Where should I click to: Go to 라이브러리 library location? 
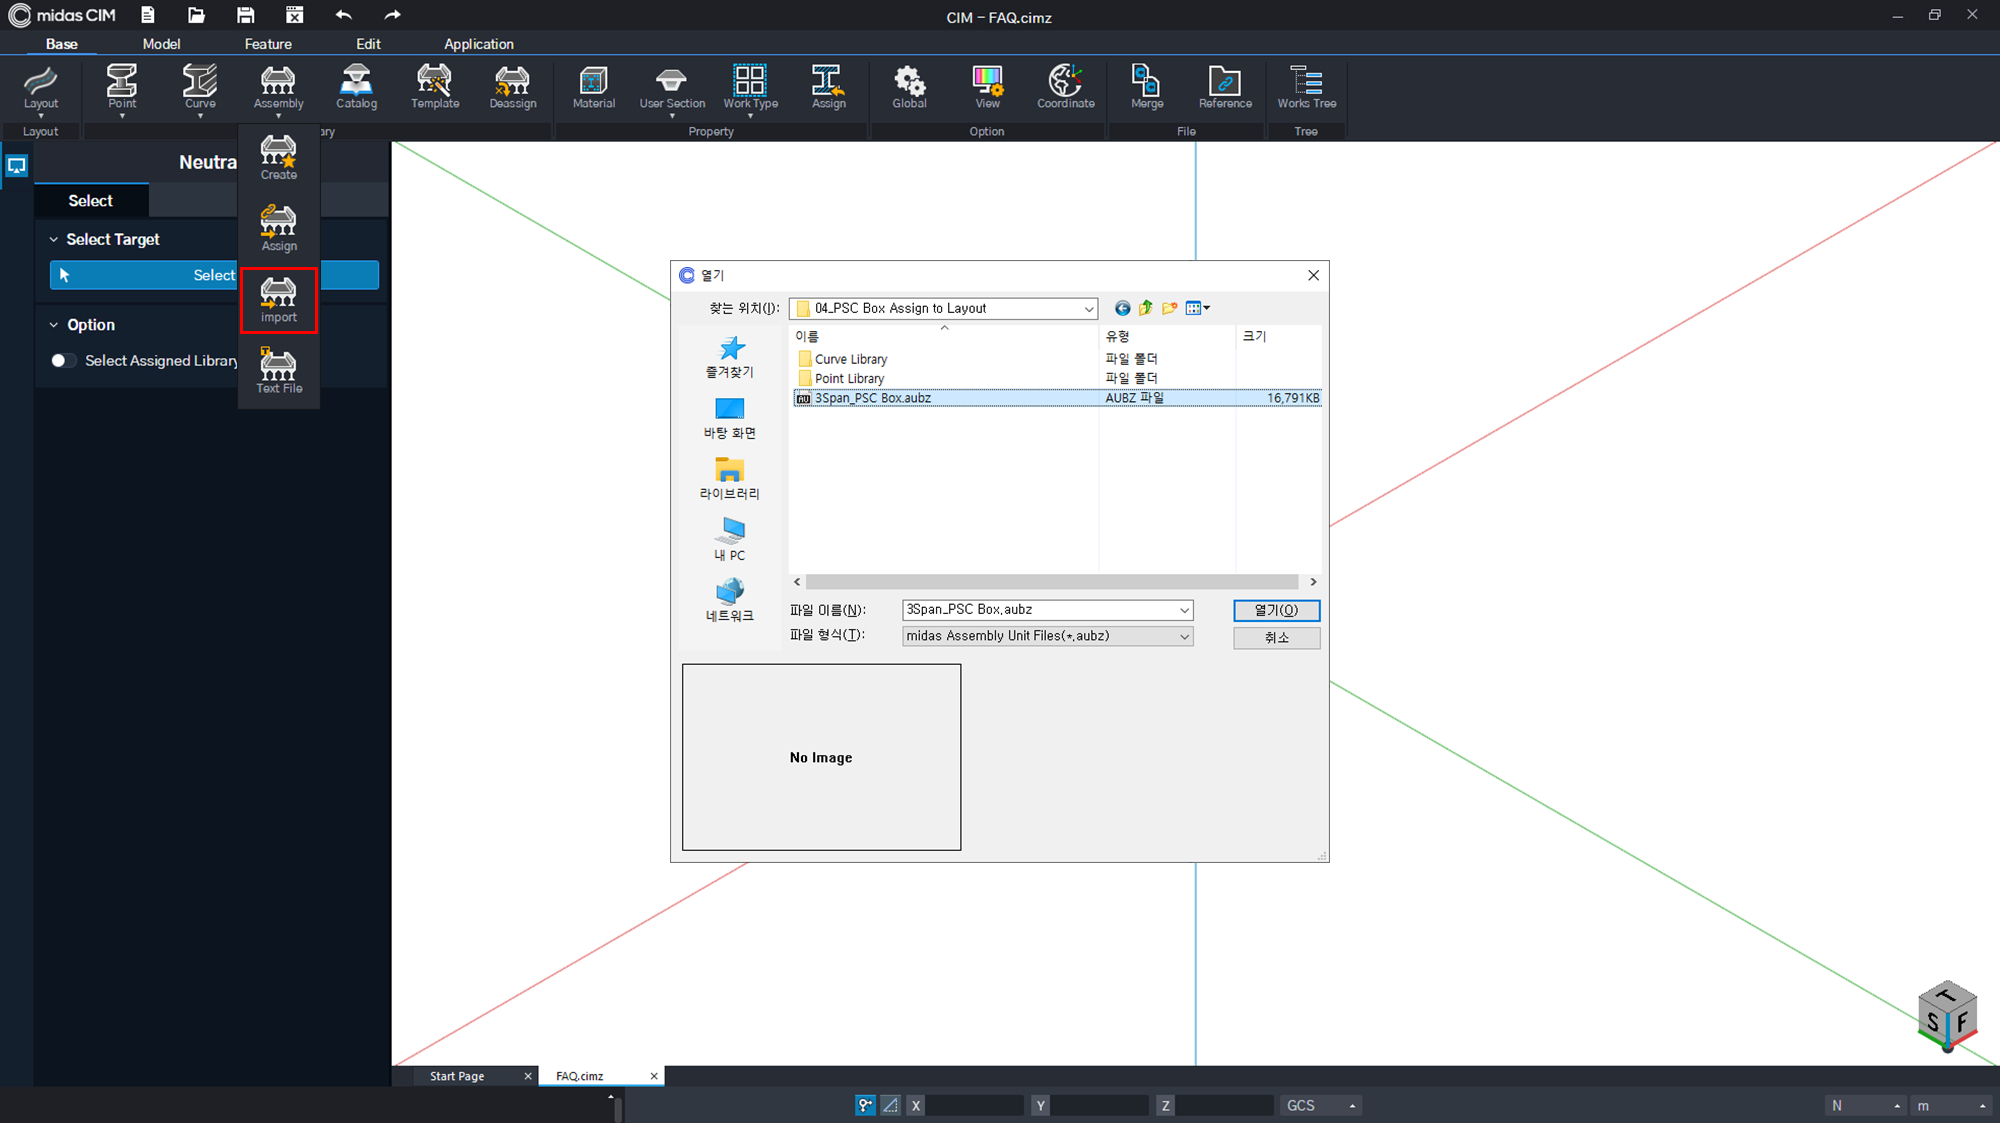[x=730, y=480]
